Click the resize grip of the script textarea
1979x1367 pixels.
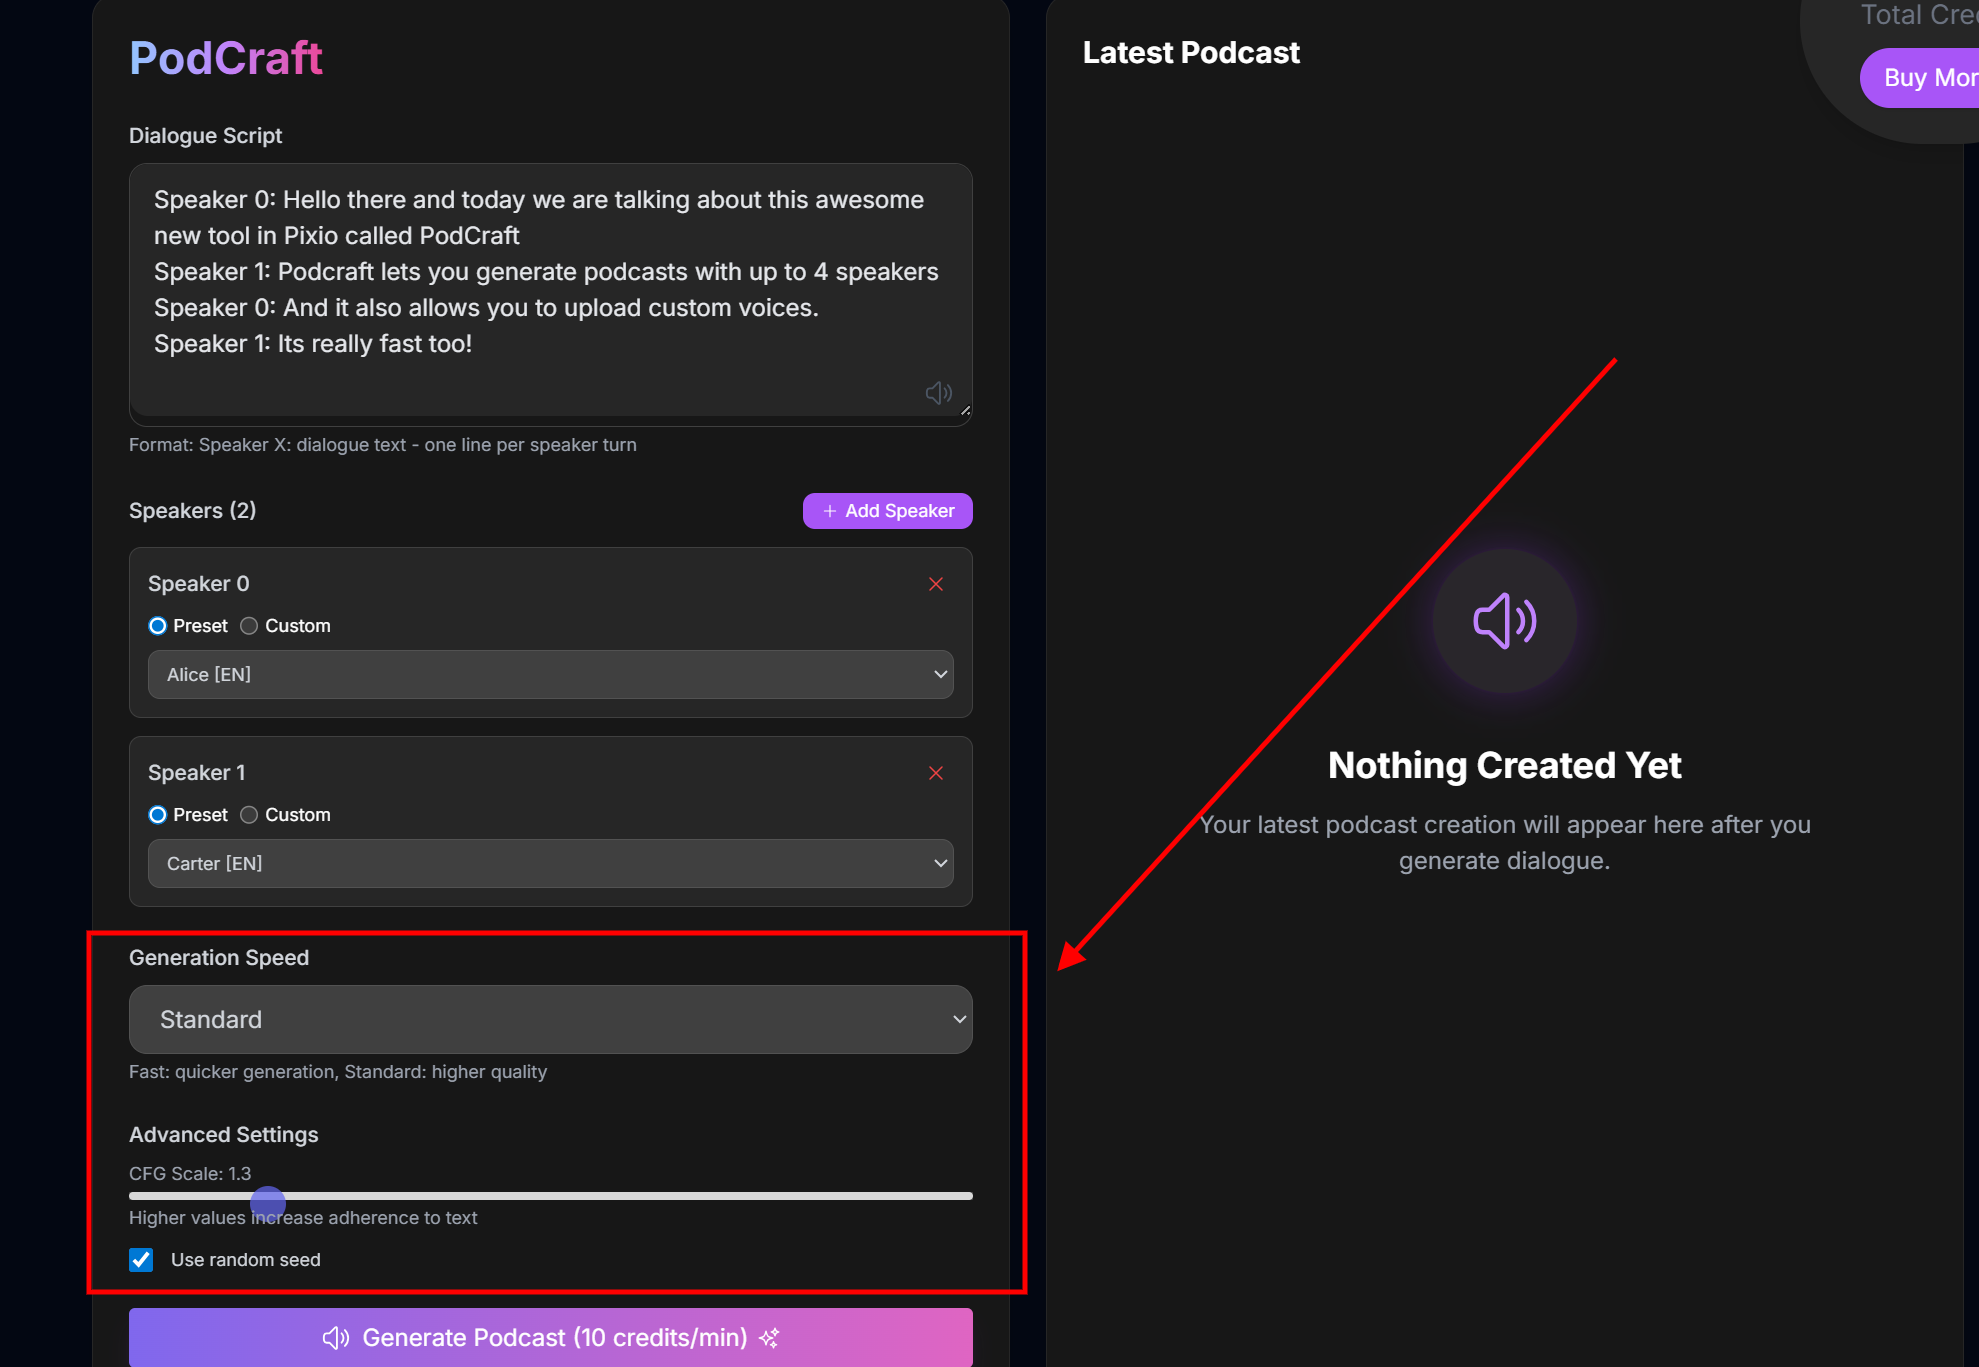(x=965, y=410)
